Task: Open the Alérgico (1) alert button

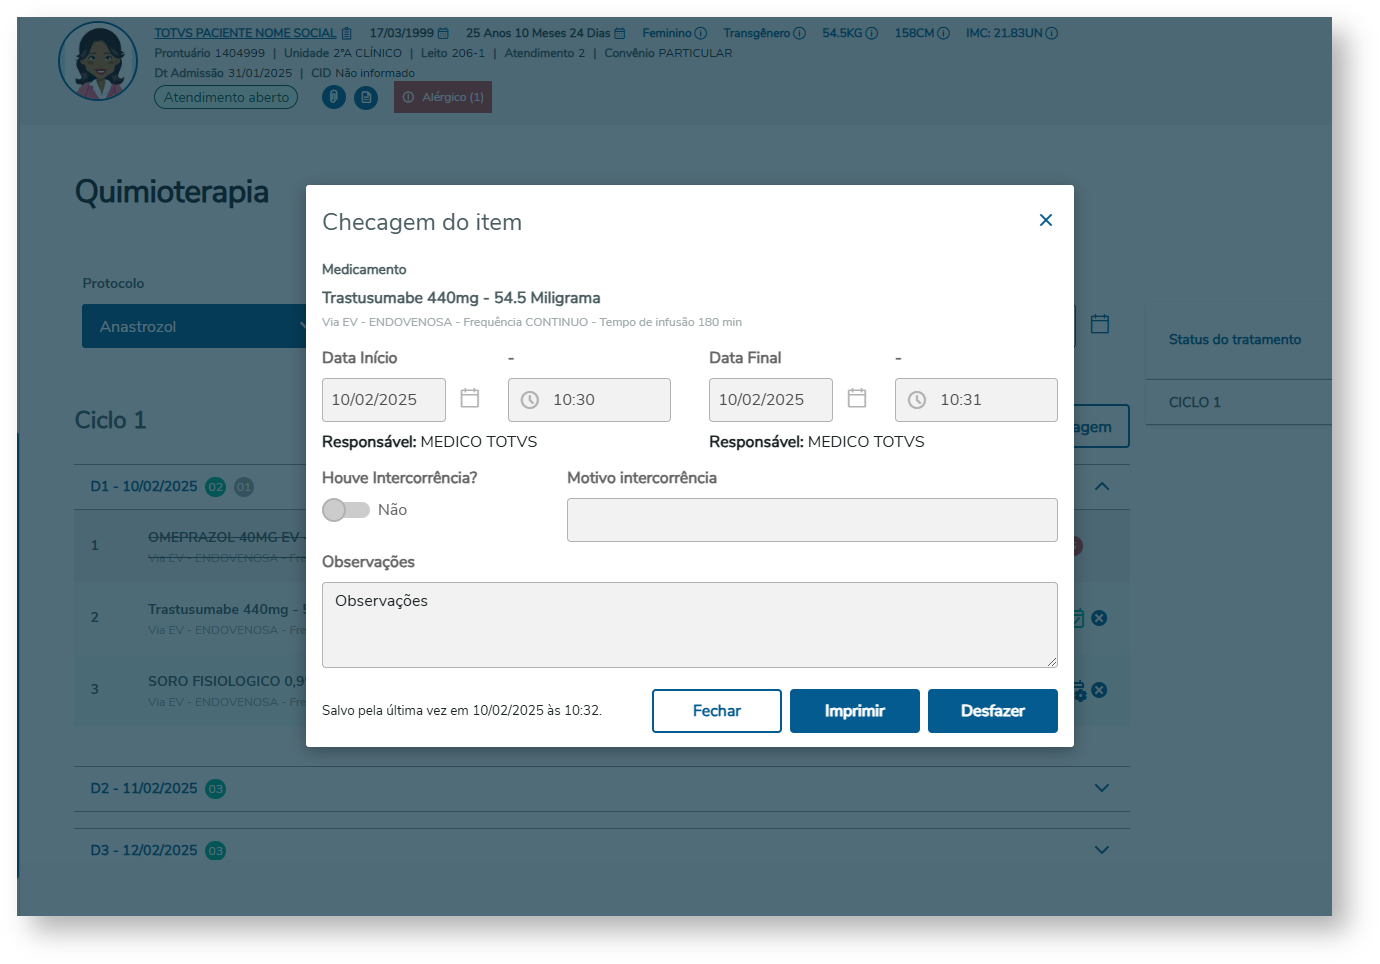Action: click(443, 97)
